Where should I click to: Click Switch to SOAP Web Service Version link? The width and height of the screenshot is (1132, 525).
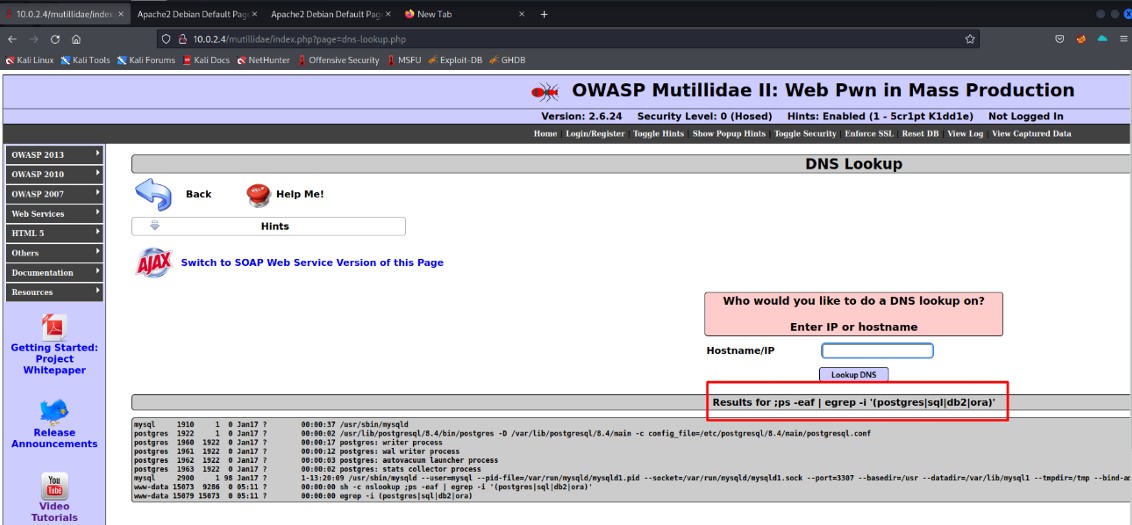(x=312, y=263)
